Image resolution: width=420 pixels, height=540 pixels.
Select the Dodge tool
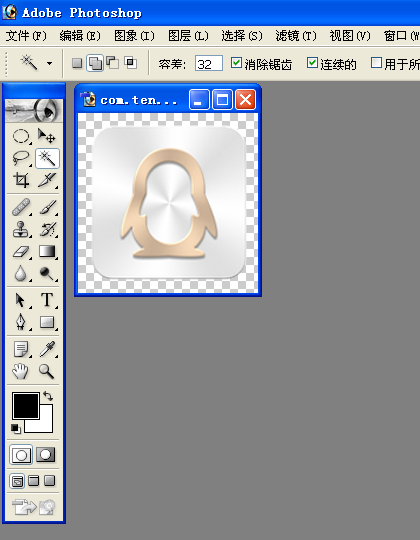[47, 274]
